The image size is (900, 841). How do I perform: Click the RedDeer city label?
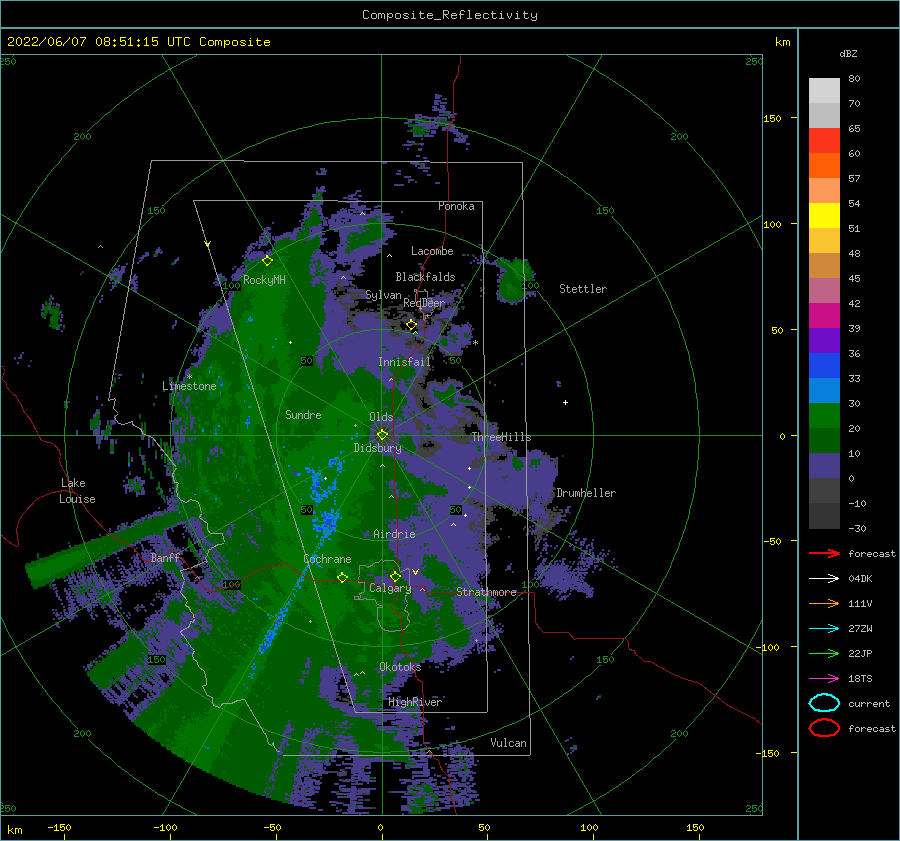click(x=424, y=303)
